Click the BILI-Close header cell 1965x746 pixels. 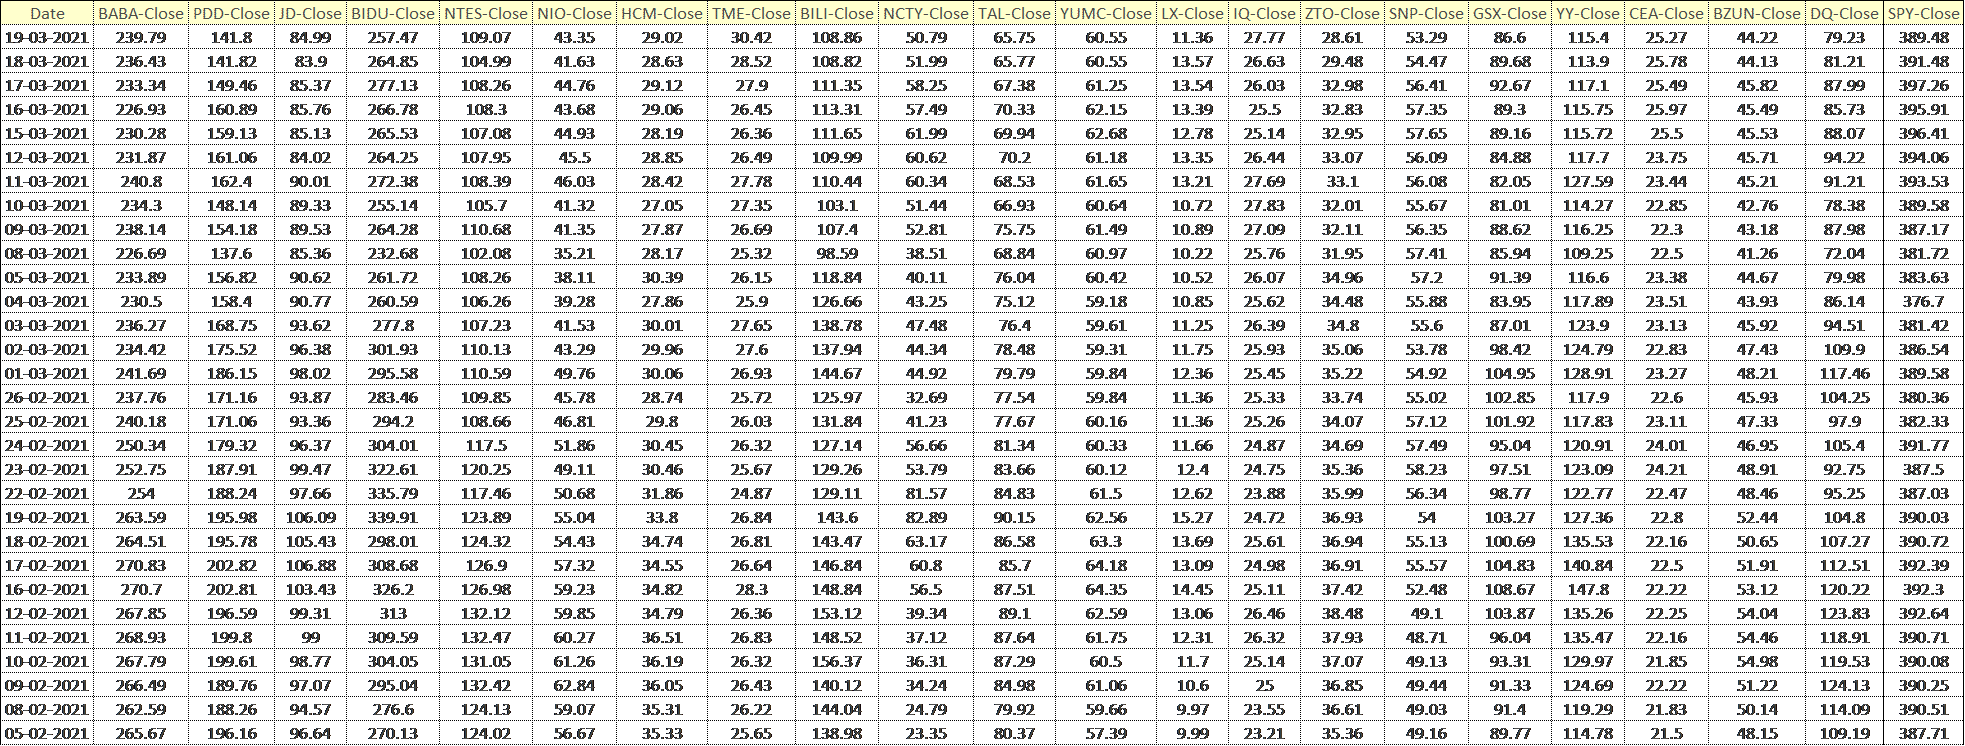pos(837,13)
